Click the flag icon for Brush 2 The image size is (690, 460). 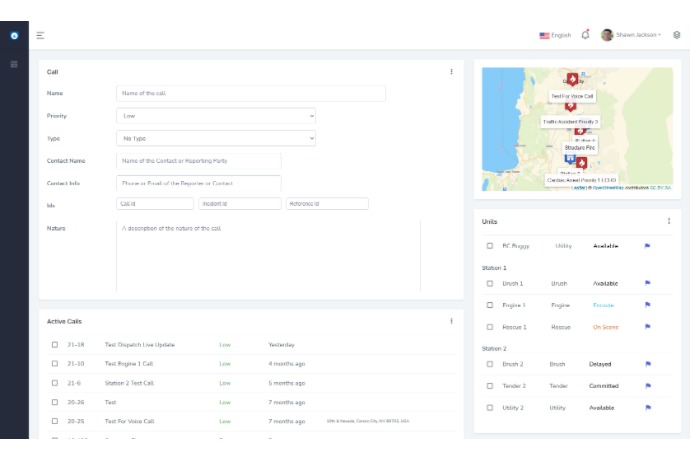648,364
